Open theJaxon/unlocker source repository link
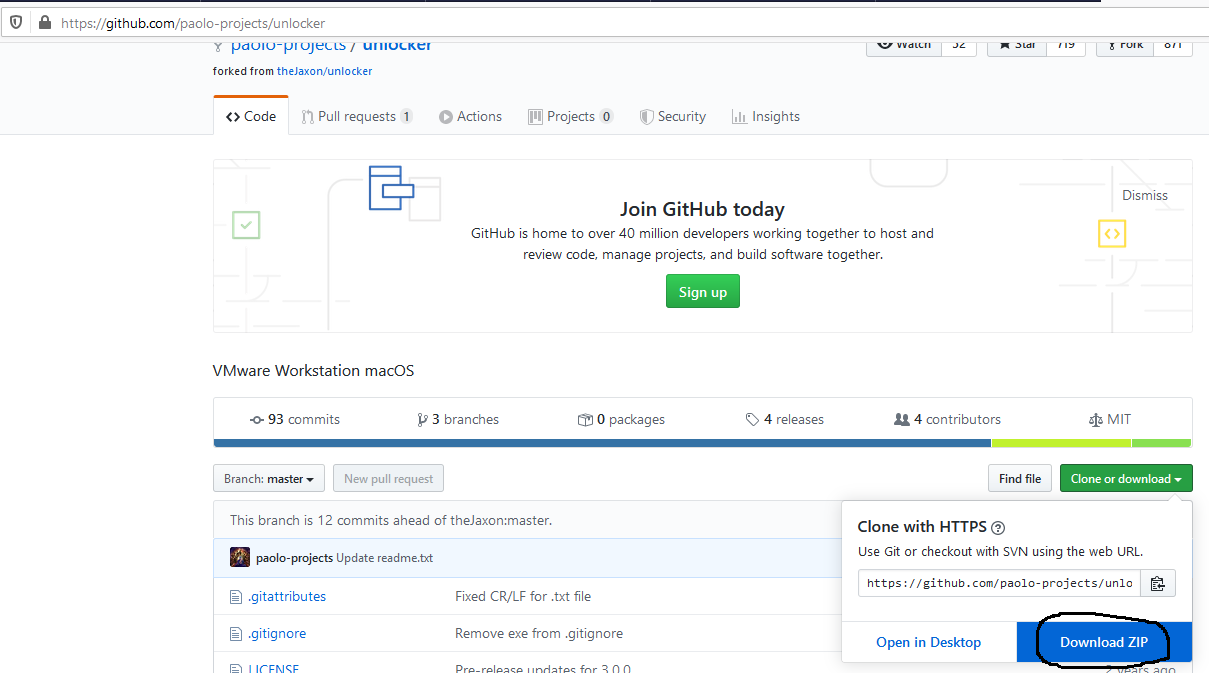 coord(324,71)
